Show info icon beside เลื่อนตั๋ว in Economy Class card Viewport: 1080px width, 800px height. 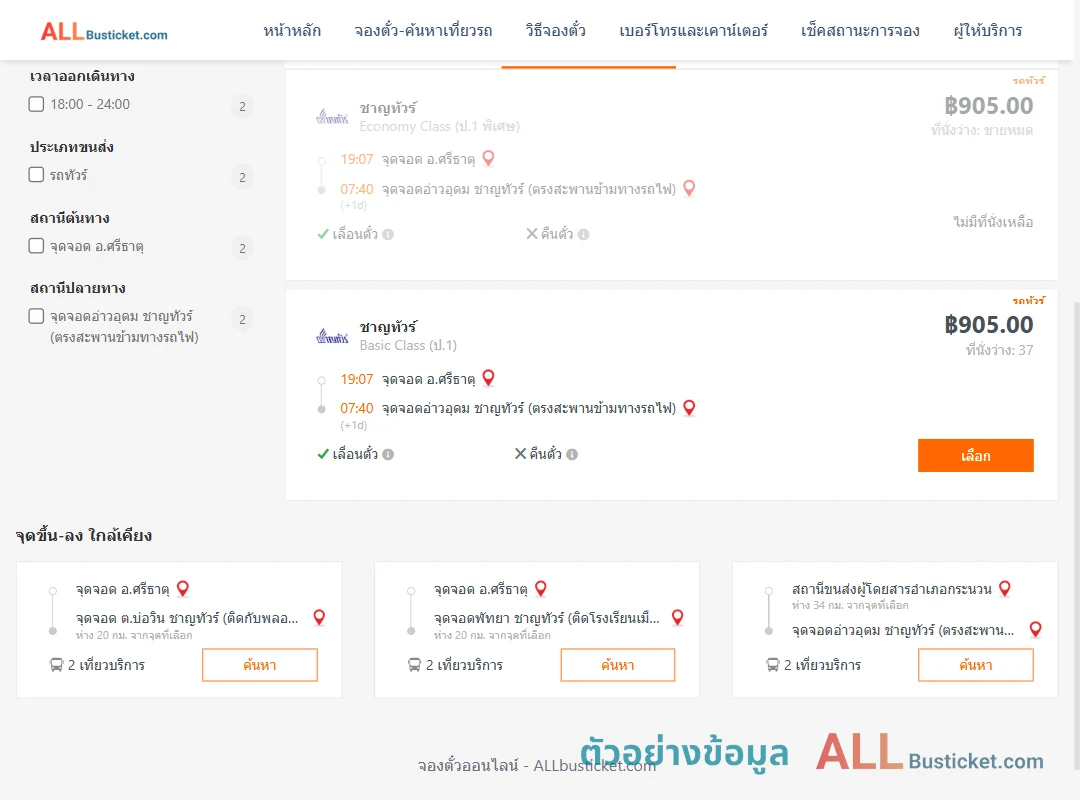coord(388,234)
